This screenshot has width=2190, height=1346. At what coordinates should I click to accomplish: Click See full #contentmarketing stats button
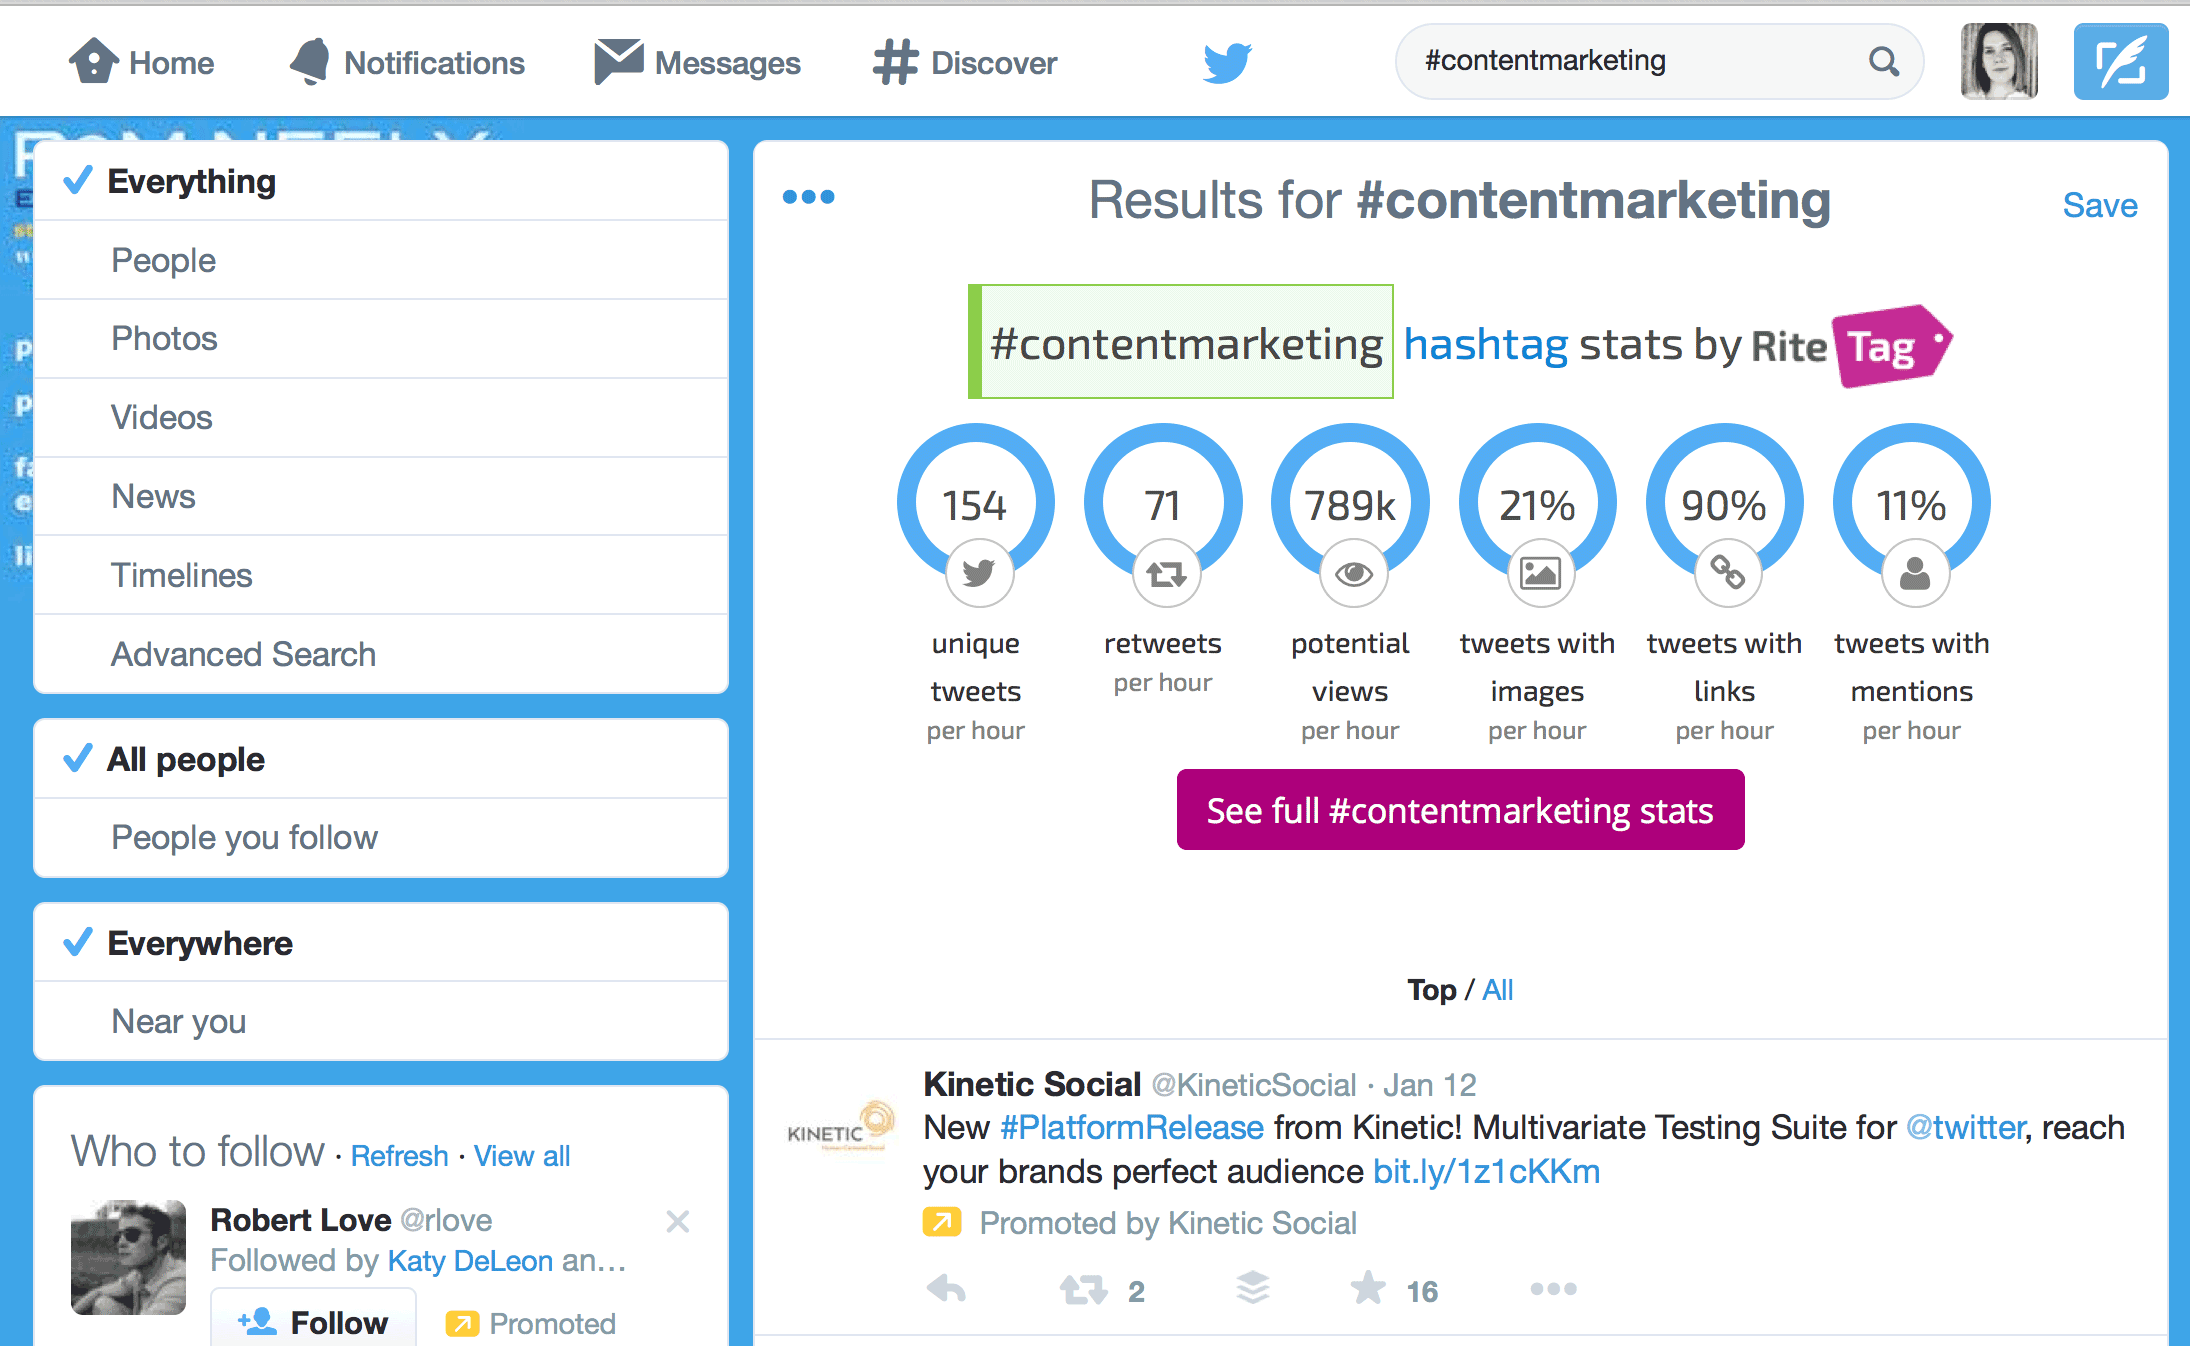tap(1460, 810)
